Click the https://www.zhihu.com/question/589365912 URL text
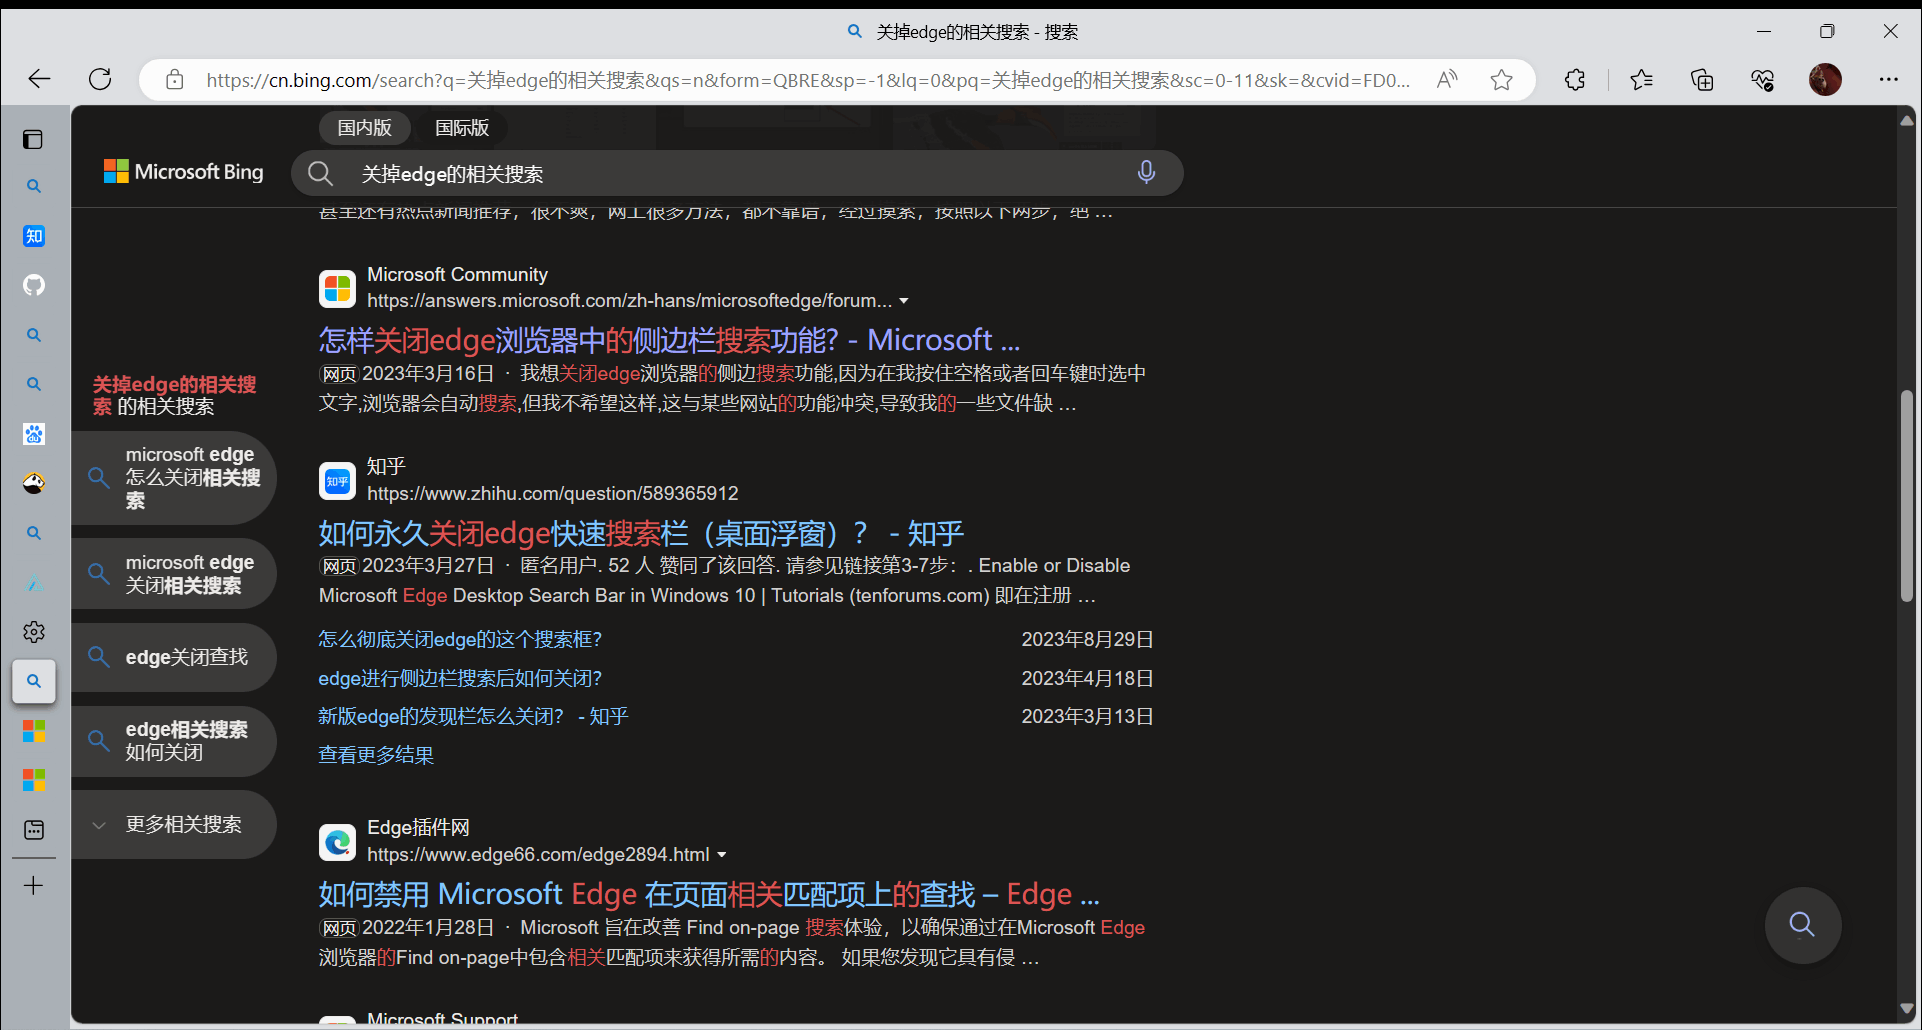Screen dimensions: 1922x1030 point(553,494)
